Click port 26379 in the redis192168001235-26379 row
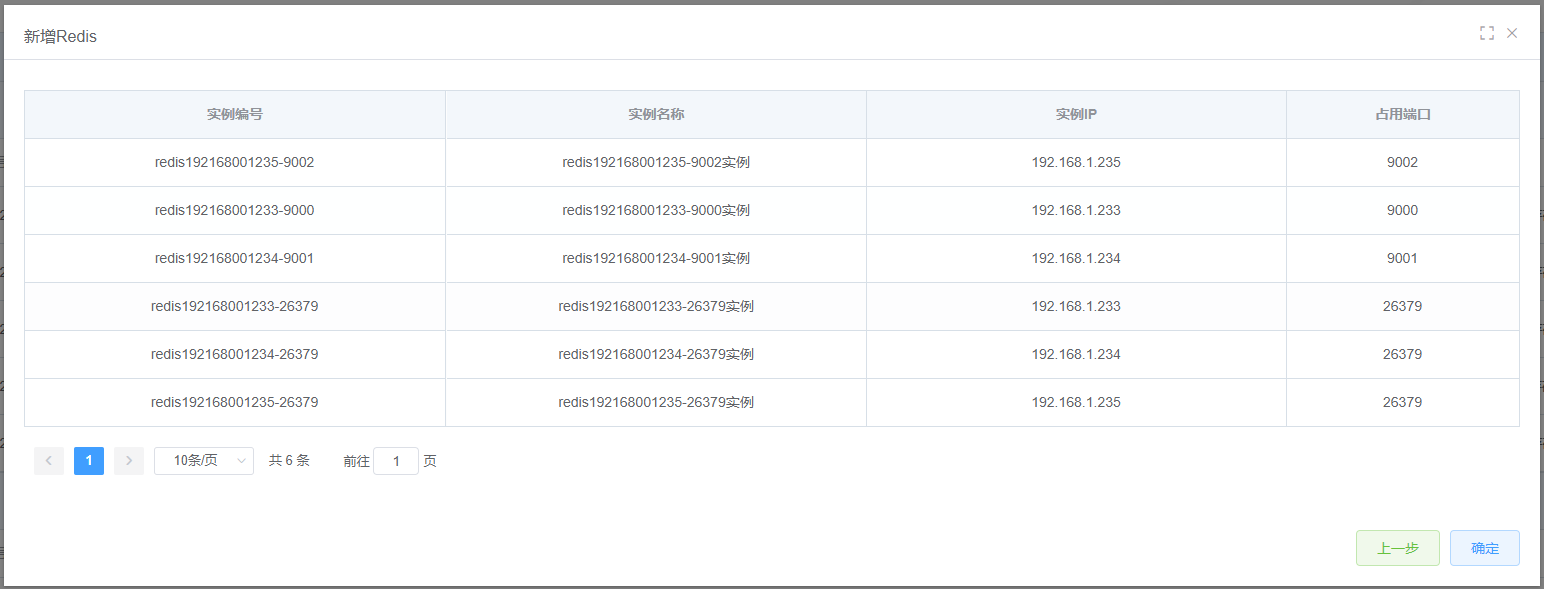The width and height of the screenshot is (1544, 589). (x=1403, y=402)
